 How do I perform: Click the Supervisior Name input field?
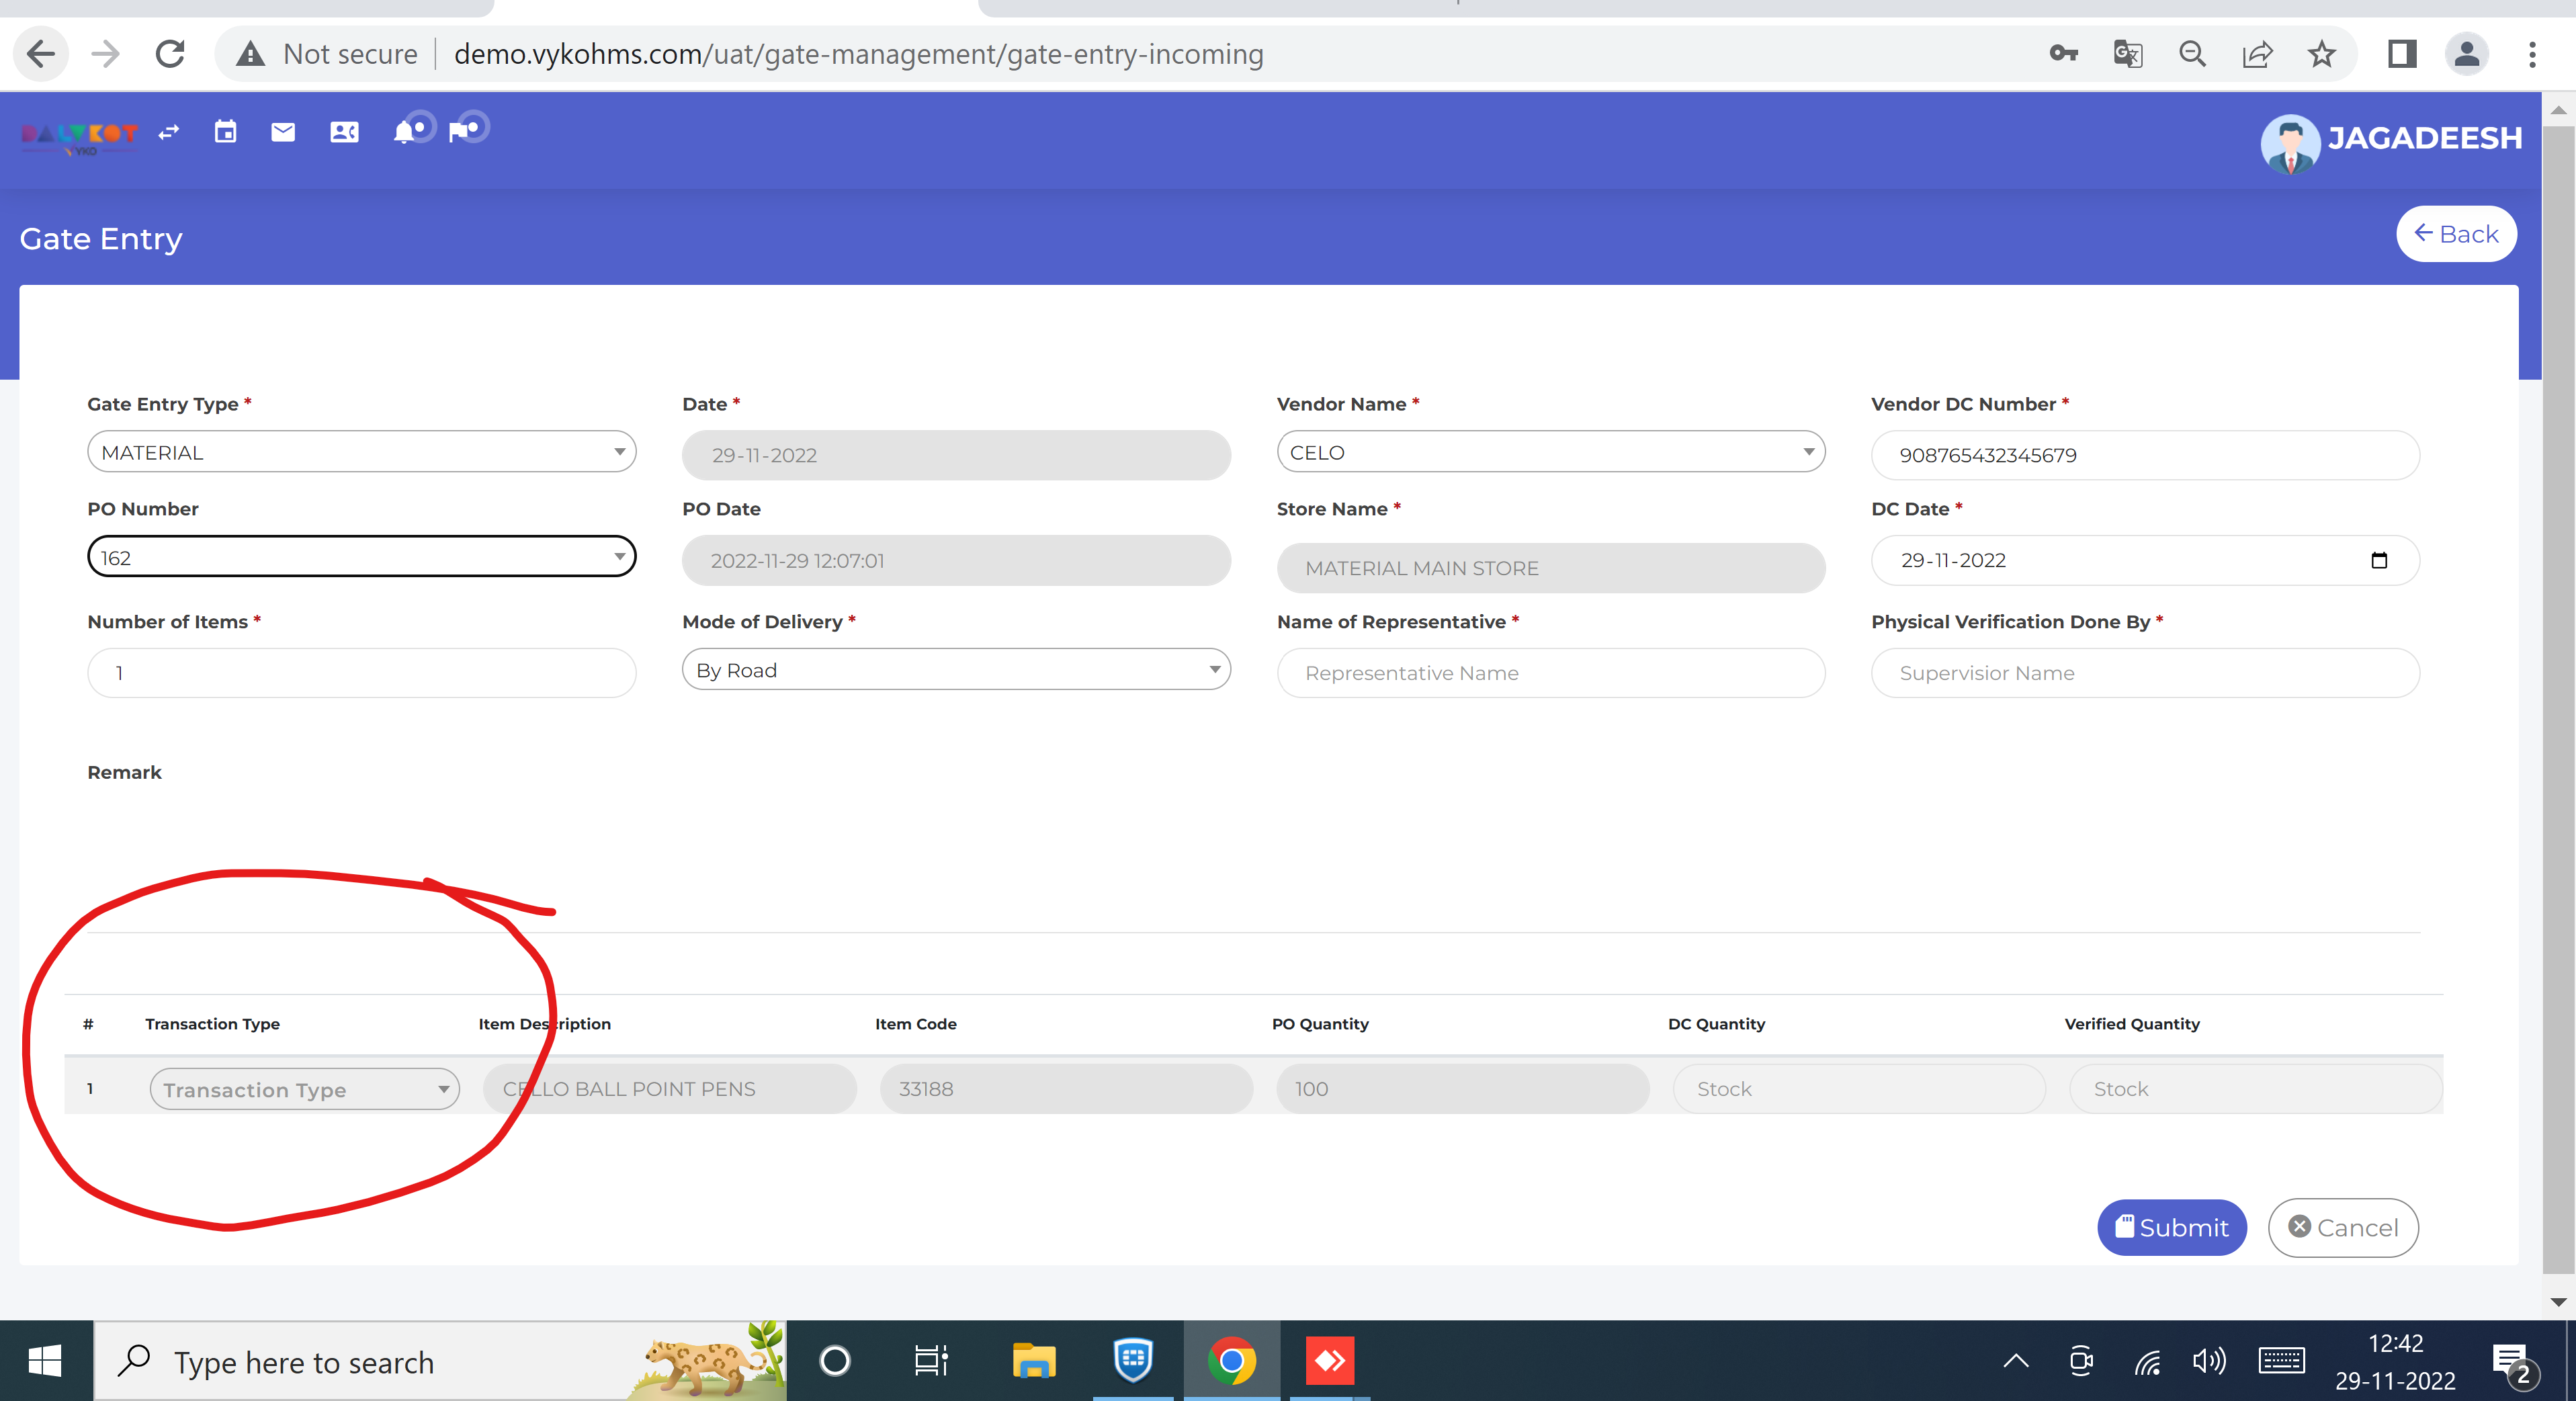[2144, 673]
